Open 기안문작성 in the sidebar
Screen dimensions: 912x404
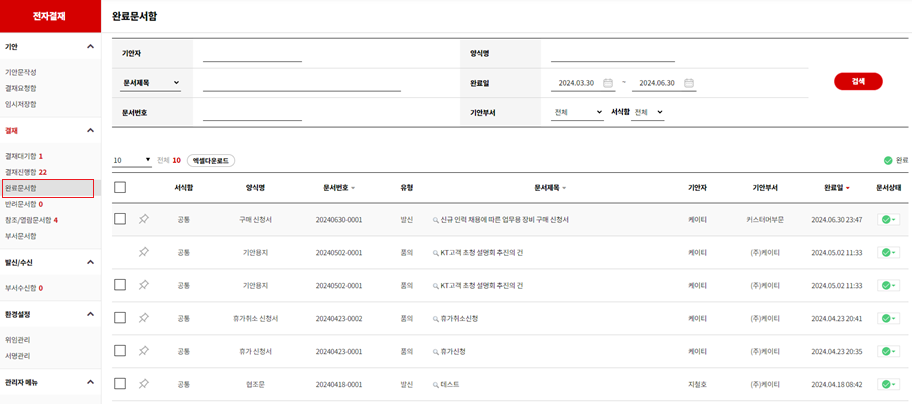(x=20, y=73)
